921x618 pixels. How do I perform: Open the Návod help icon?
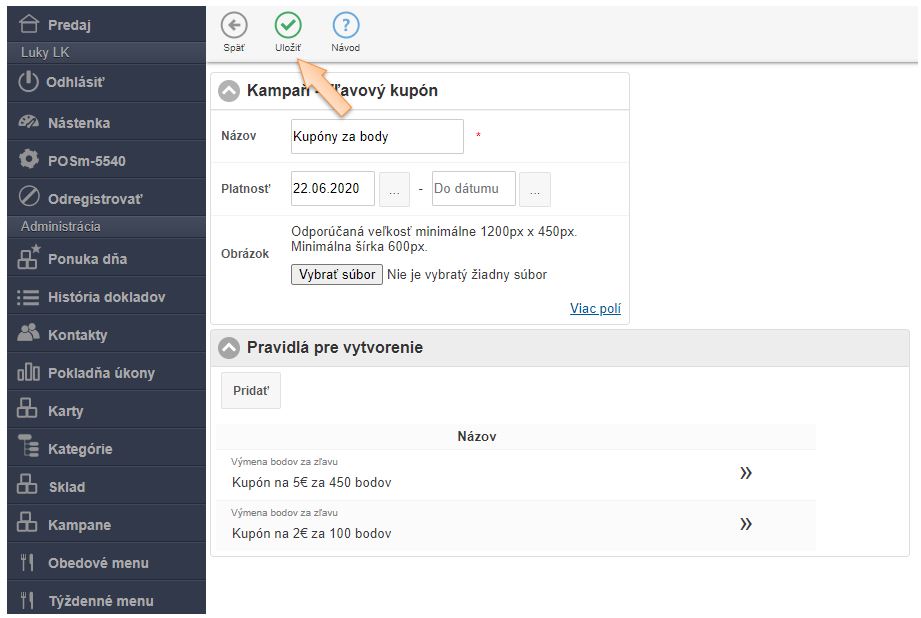point(345,26)
